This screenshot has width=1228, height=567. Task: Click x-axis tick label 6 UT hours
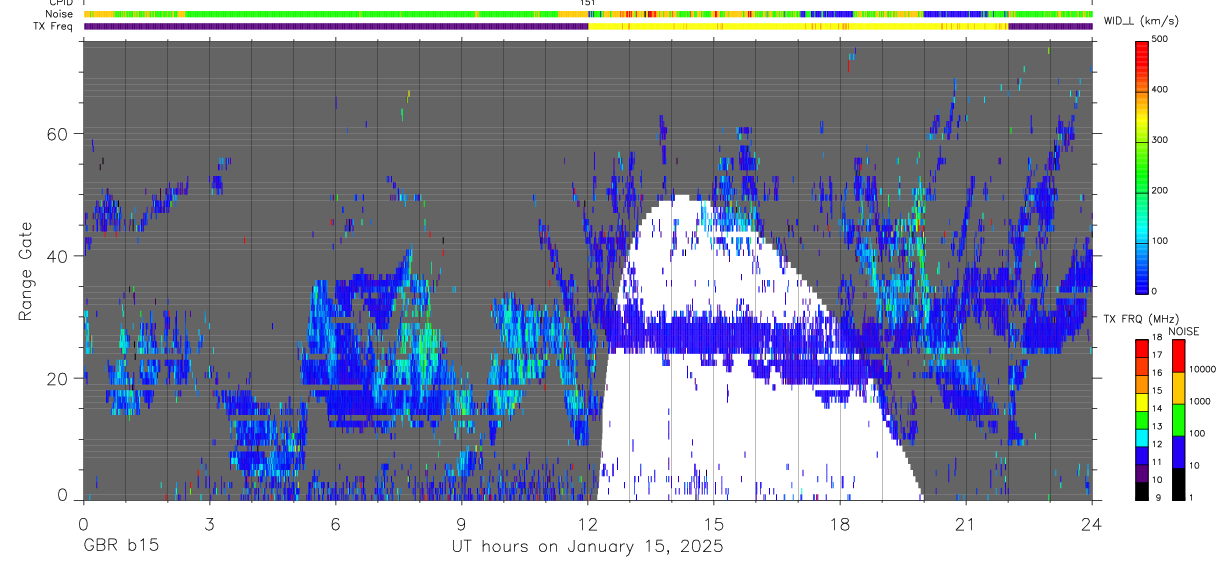click(x=335, y=524)
